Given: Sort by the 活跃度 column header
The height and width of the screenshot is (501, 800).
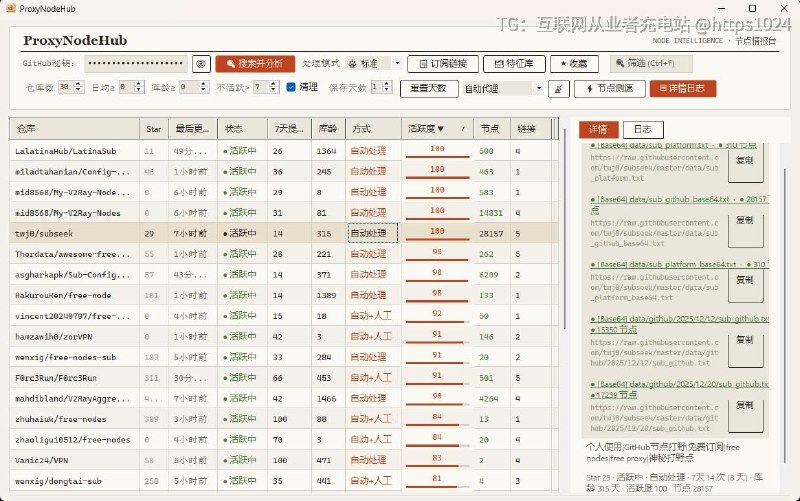Looking at the screenshot, I should click(x=437, y=129).
